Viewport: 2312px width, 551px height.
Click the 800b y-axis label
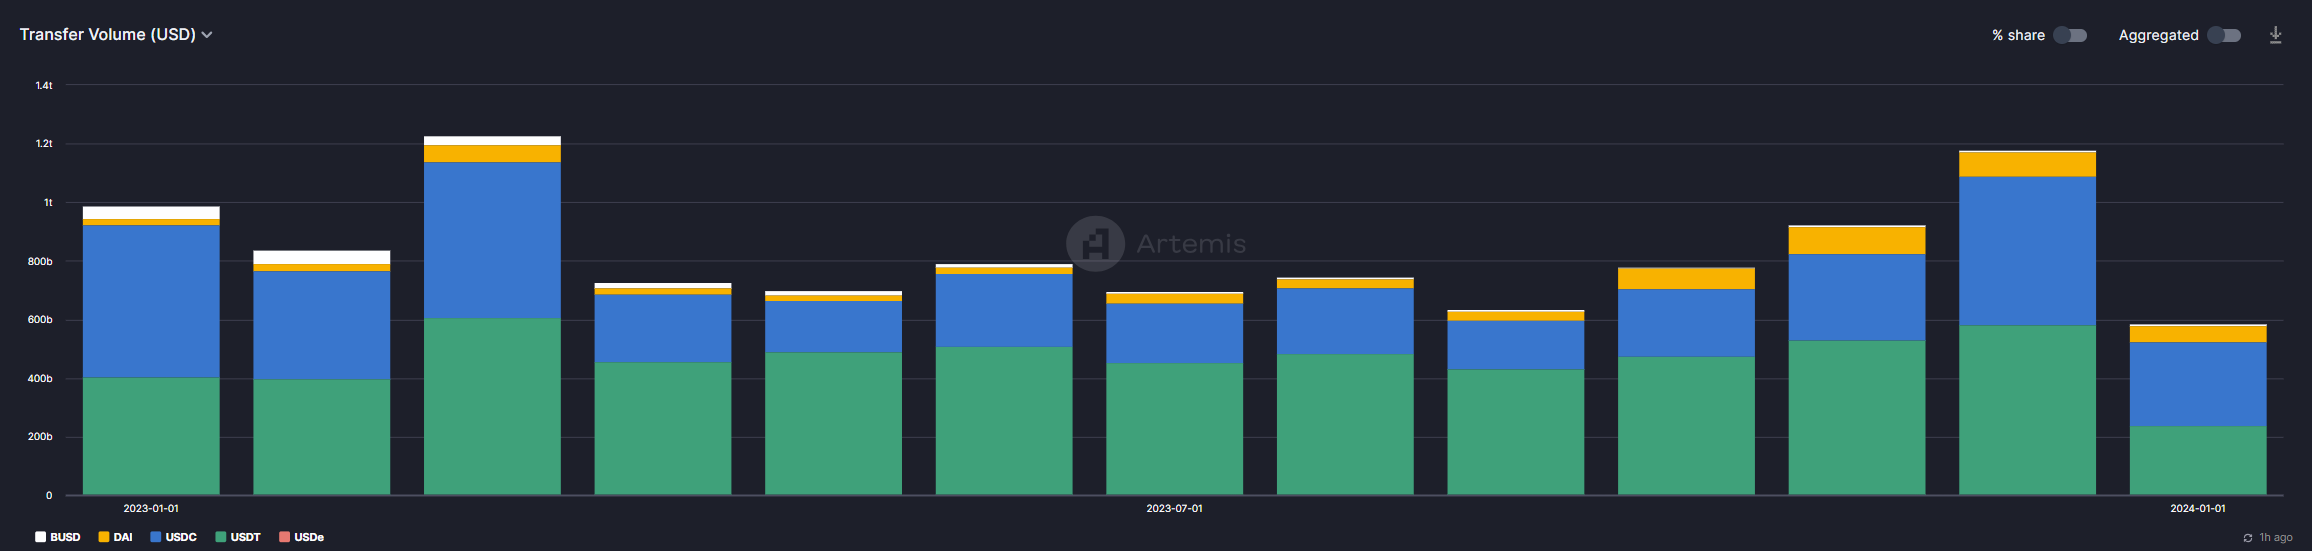coord(40,261)
